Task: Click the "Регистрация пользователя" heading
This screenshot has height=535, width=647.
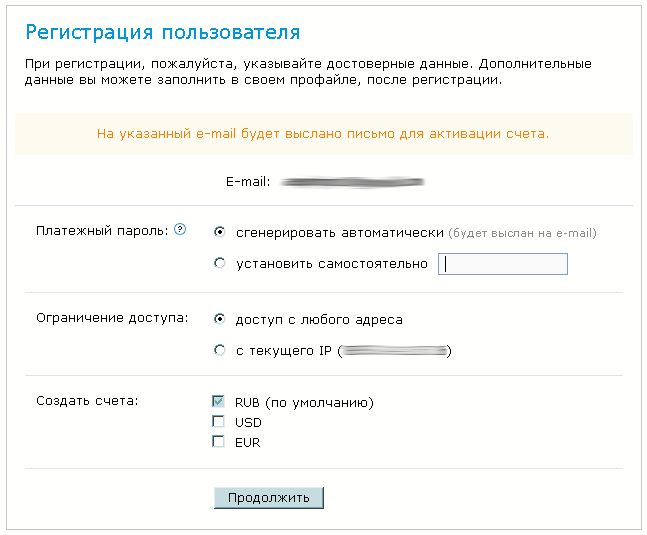Action: [162, 32]
